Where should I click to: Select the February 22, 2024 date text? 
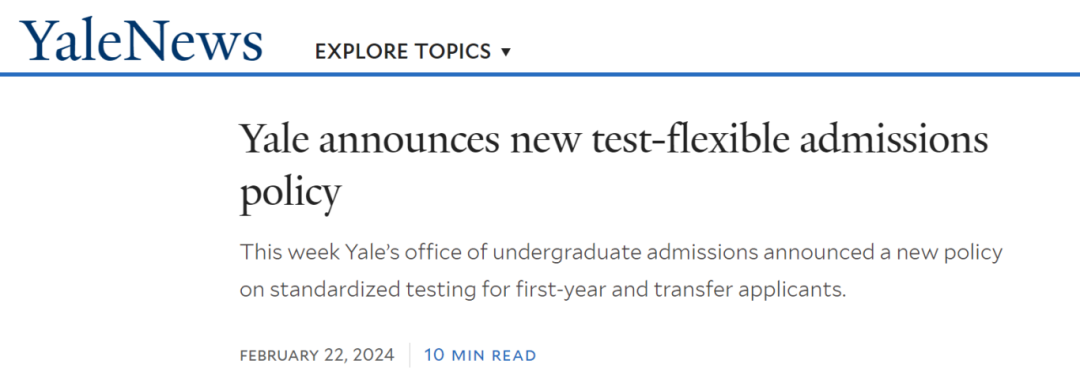coord(318,355)
